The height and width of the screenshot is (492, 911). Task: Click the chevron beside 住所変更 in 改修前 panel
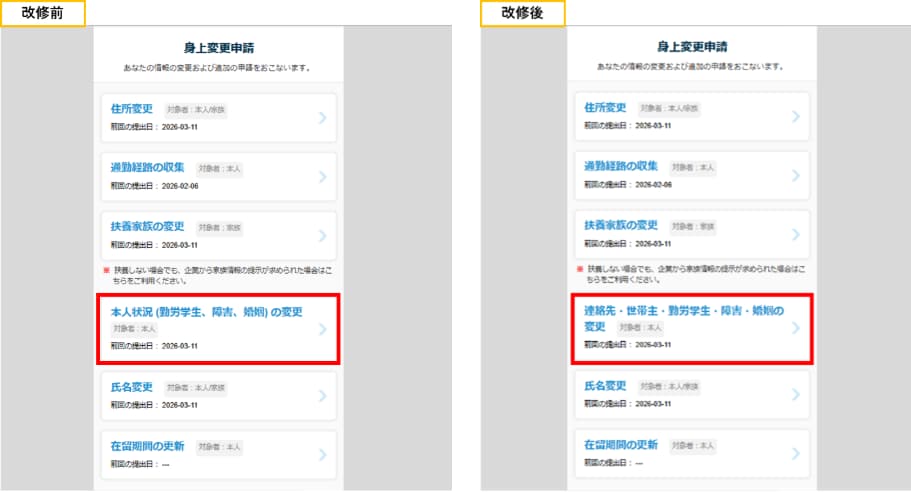pyautogui.click(x=322, y=117)
